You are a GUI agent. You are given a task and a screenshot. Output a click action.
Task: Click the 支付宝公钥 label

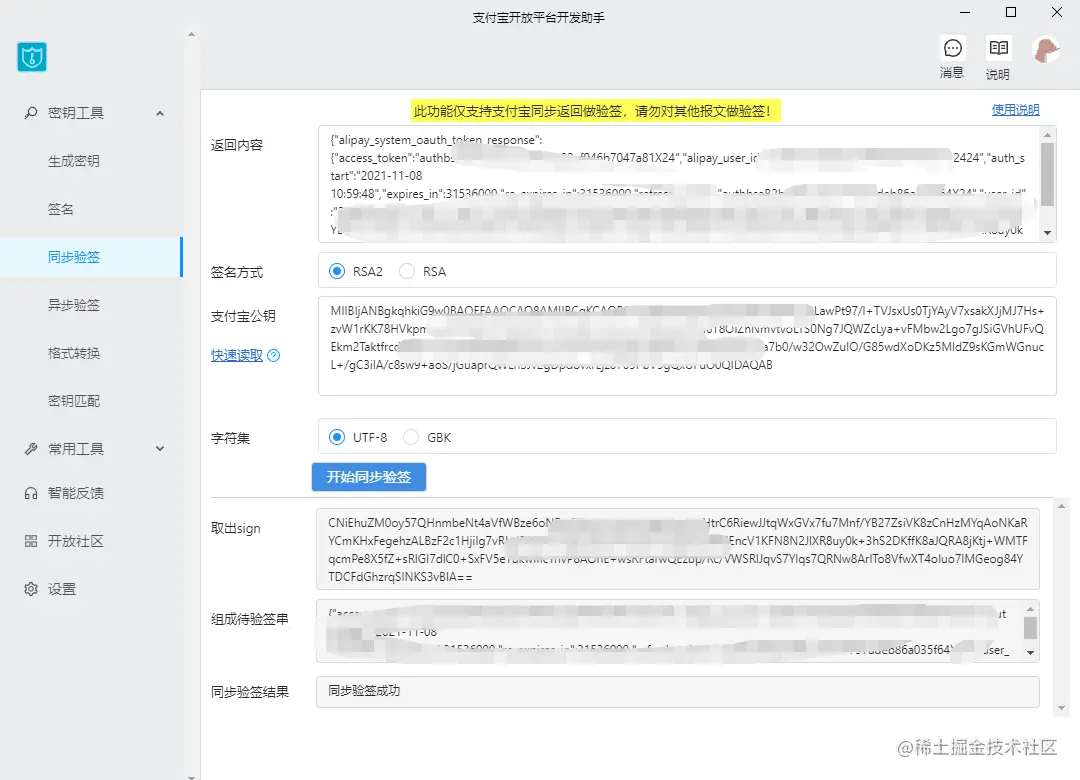point(243,316)
